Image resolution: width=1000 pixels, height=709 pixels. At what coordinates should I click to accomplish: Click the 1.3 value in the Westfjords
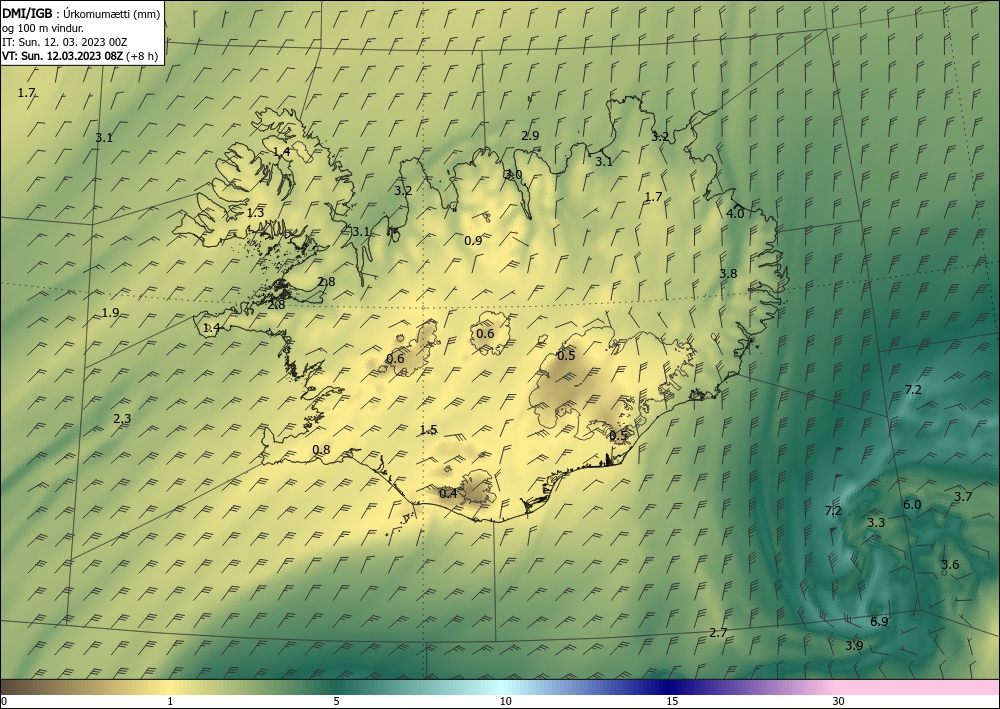(x=255, y=213)
